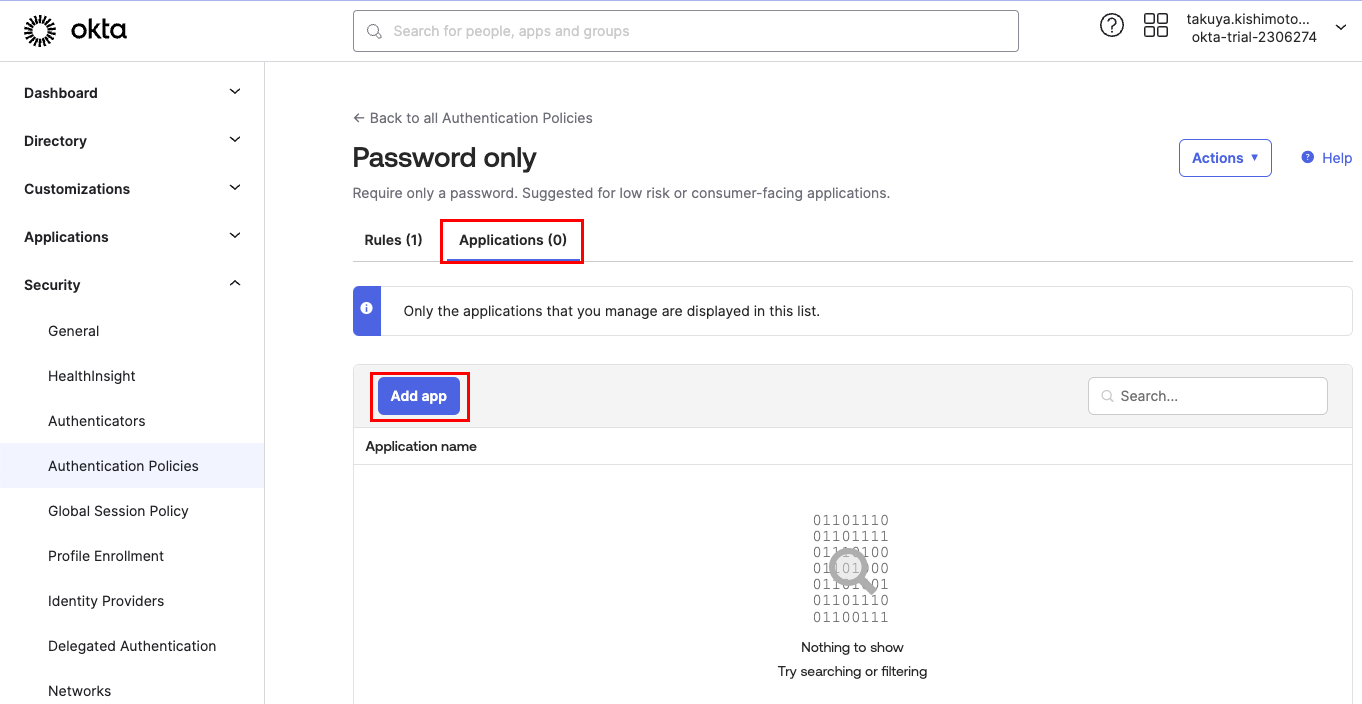Click the back arrow to Authentication Policies
Screen dimensions: 1362x704
[x=359, y=118]
